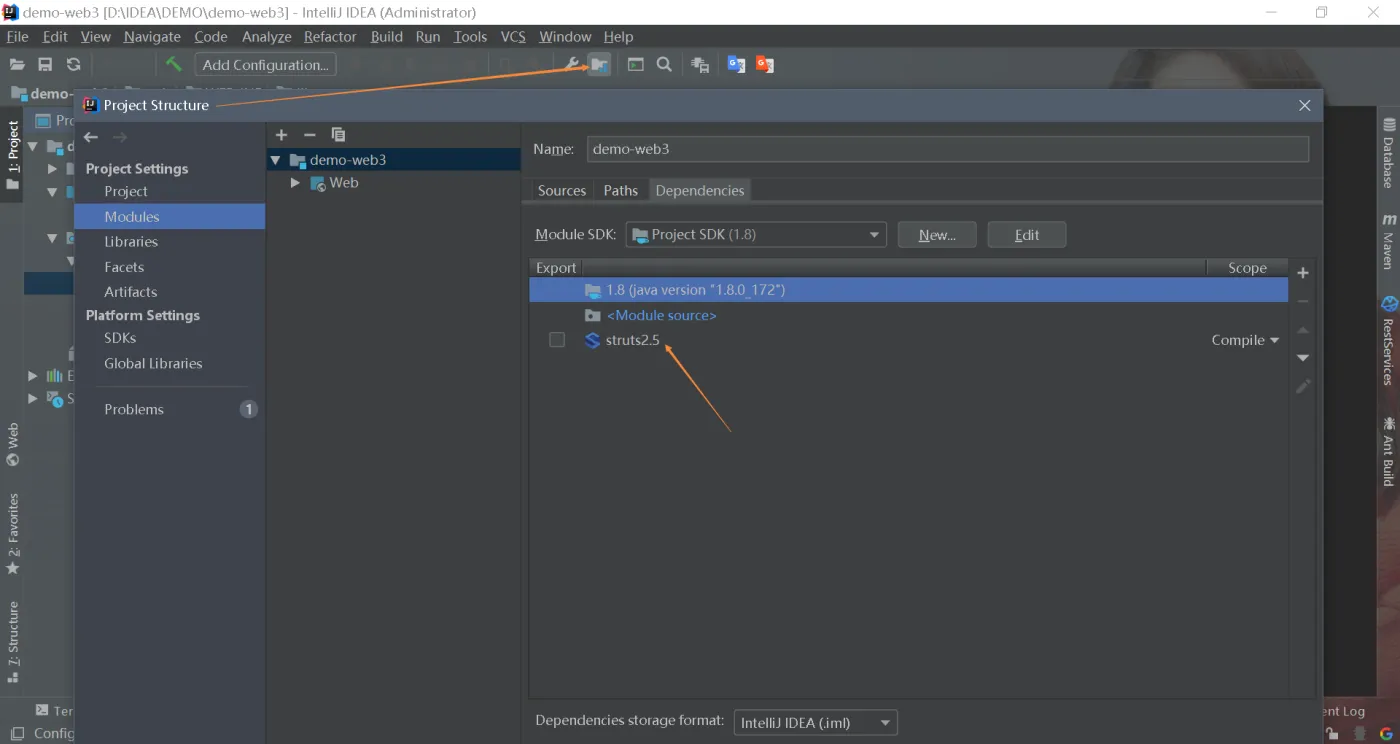Click the Save All disk icon

(45, 64)
